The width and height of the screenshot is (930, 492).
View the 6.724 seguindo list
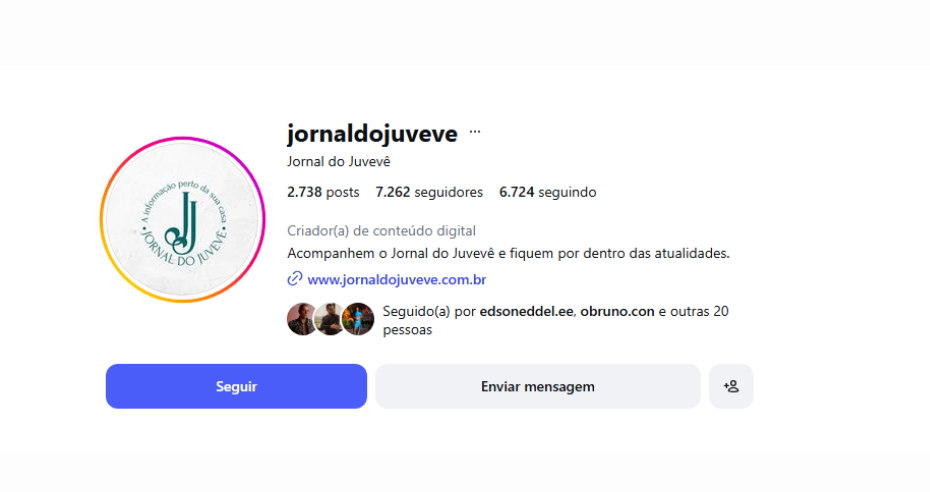pyautogui.click(x=547, y=192)
